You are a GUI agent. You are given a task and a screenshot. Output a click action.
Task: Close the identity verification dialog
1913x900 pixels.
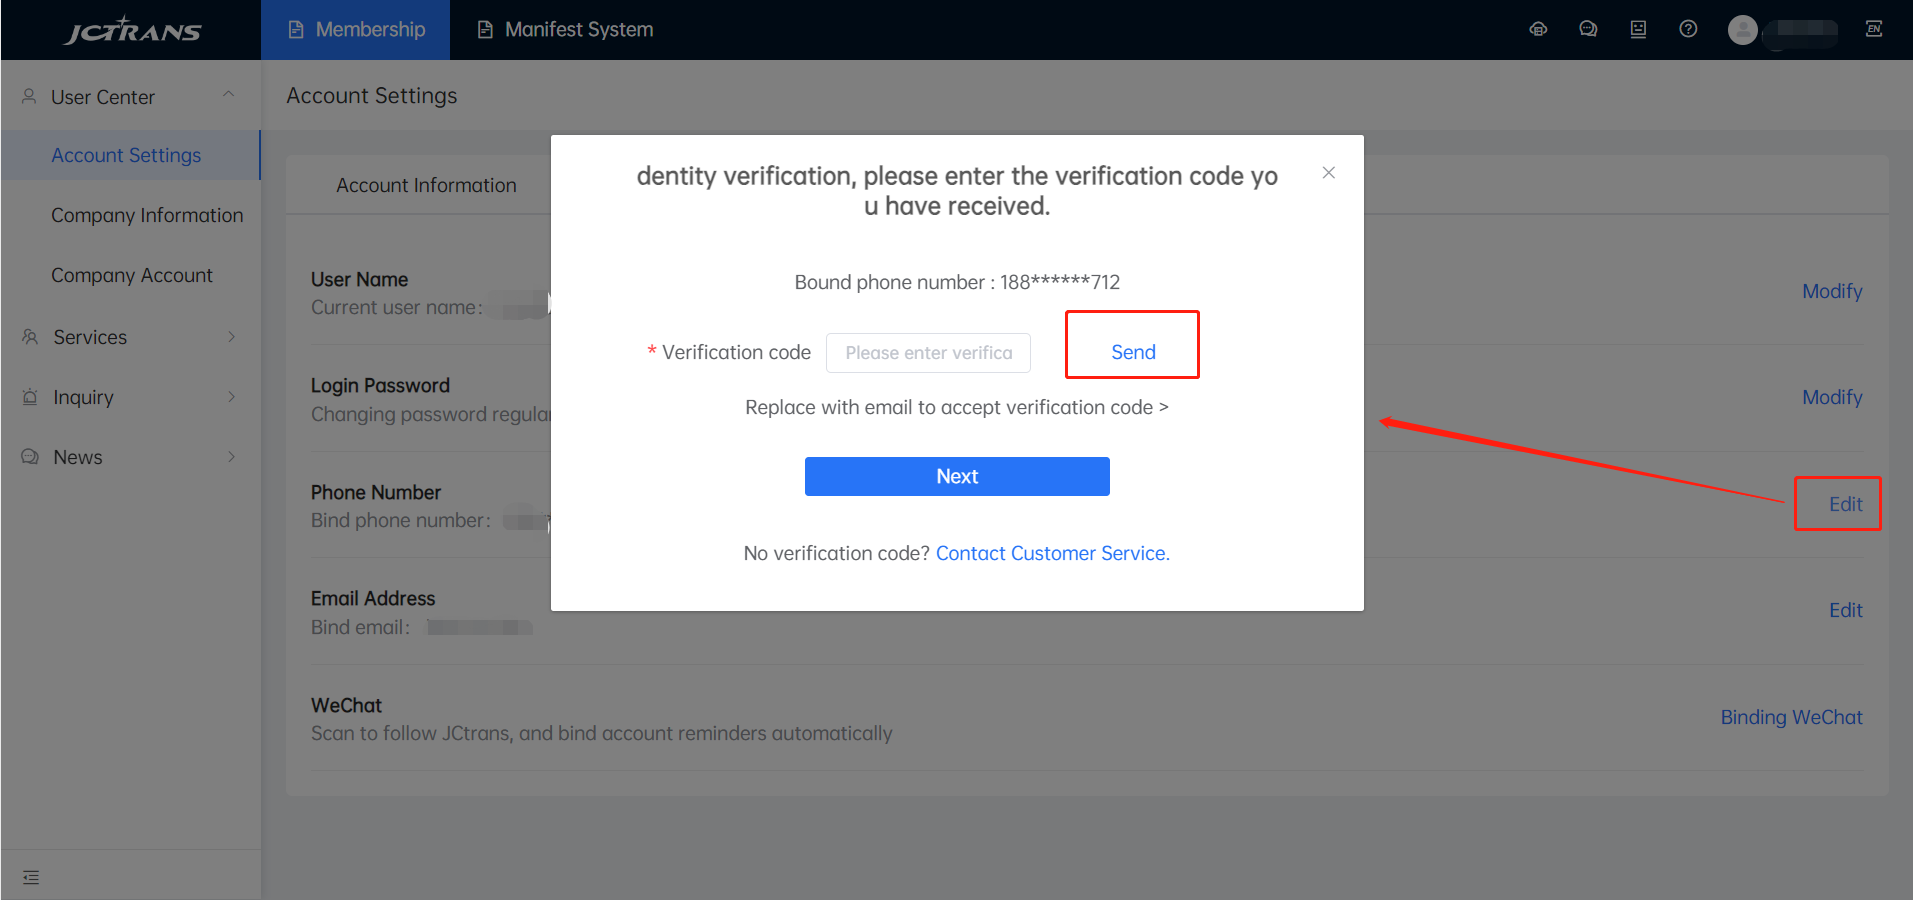(x=1328, y=173)
